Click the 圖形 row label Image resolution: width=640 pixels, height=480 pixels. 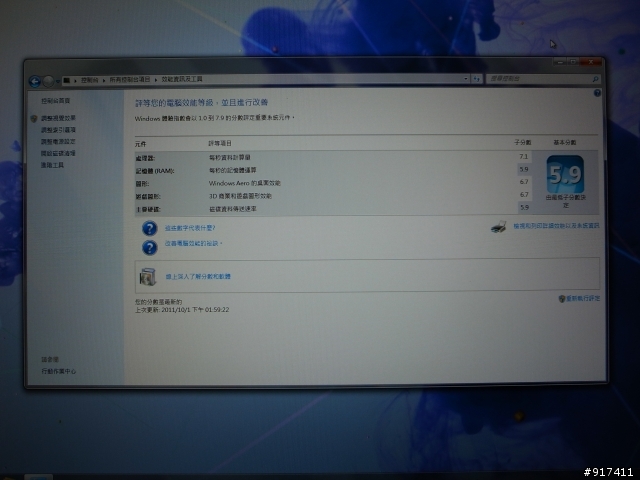pos(142,184)
